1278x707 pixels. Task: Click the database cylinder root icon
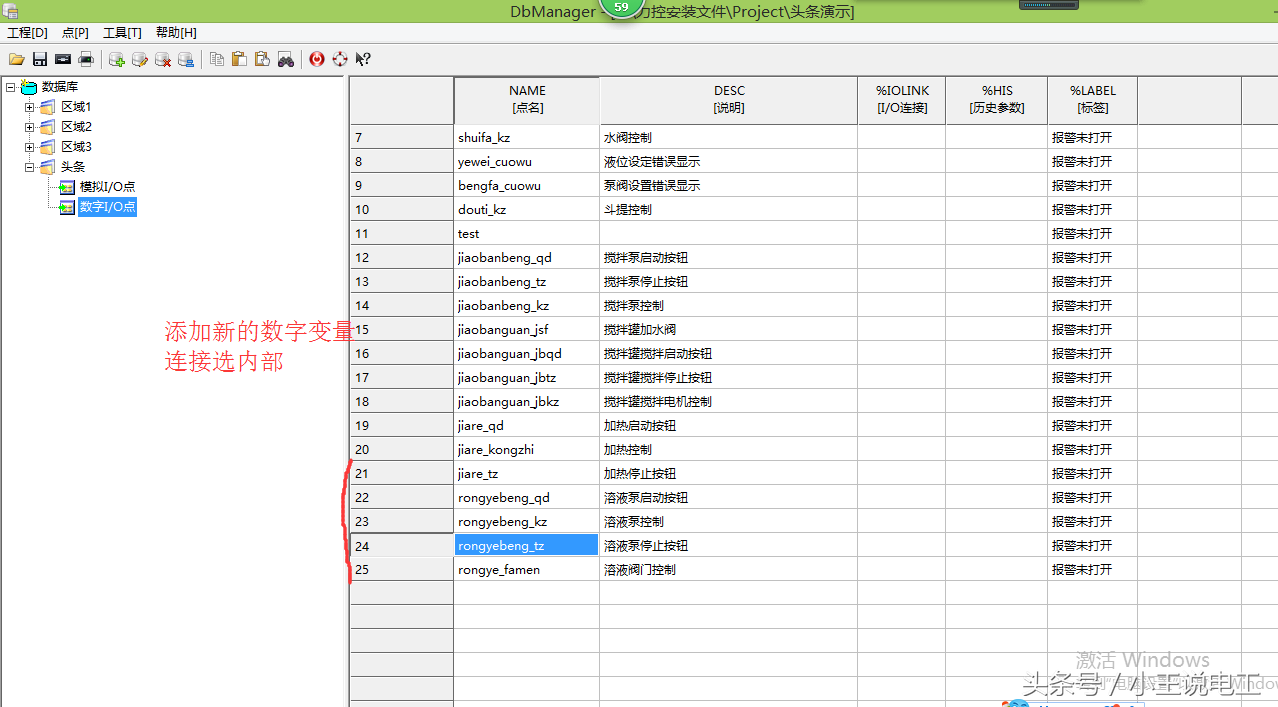(29, 87)
